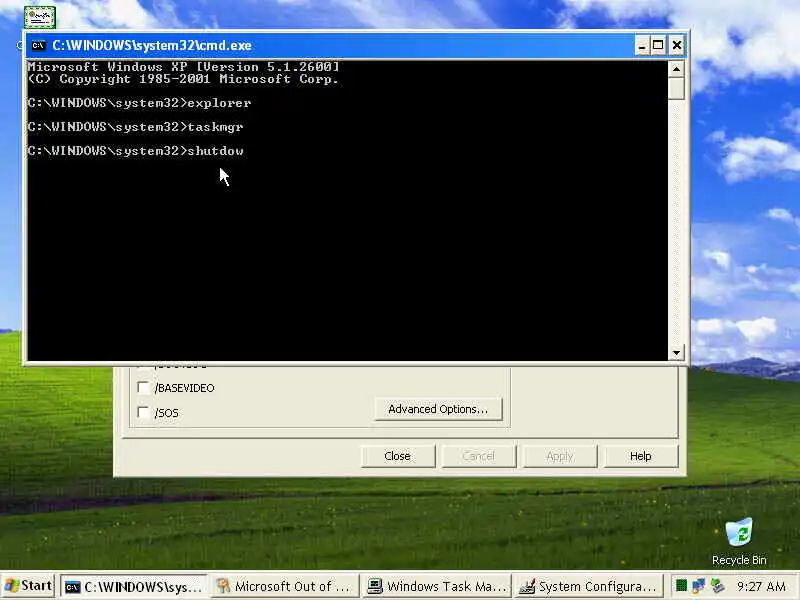Switch to System Configuration taskbar item

[589, 587]
